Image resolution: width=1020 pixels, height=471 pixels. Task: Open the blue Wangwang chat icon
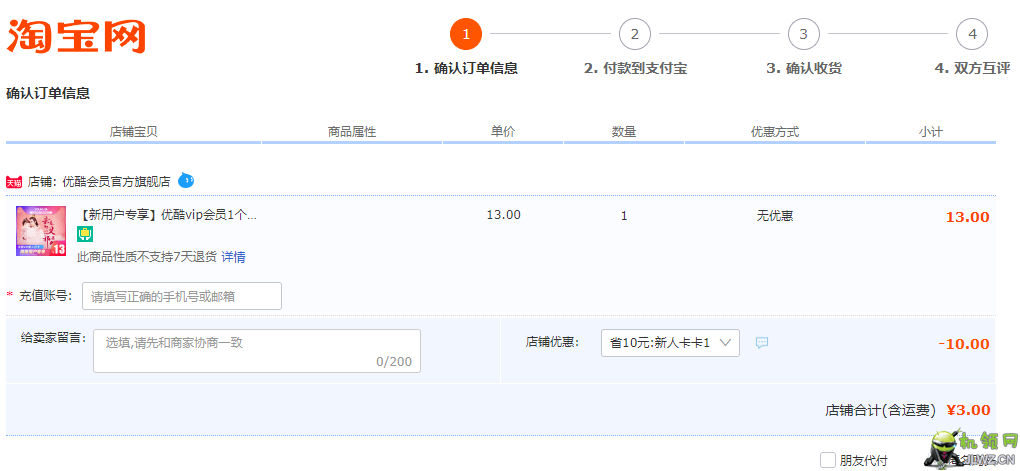(186, 180)
